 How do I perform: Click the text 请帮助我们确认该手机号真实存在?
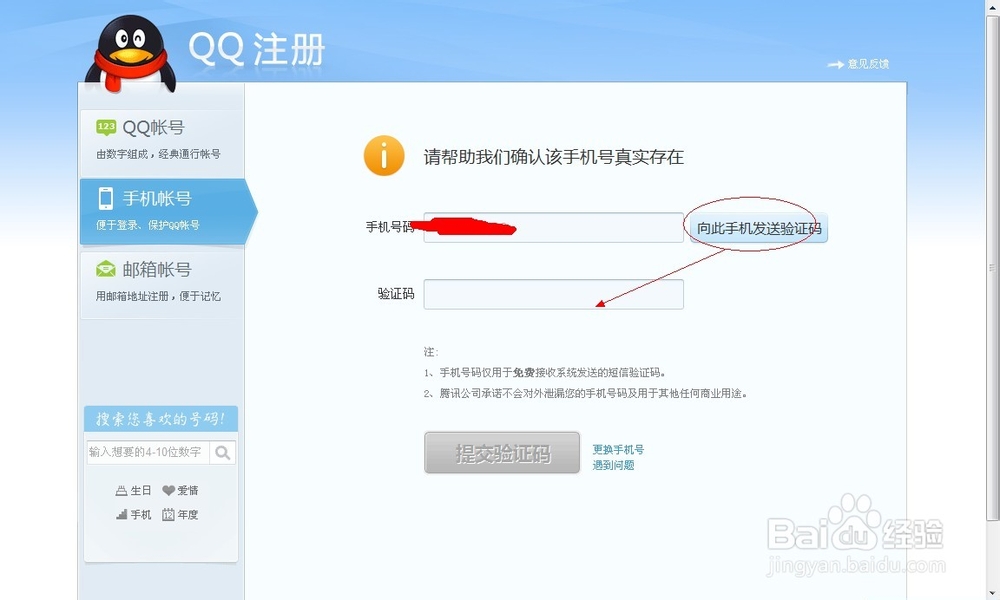554,157
